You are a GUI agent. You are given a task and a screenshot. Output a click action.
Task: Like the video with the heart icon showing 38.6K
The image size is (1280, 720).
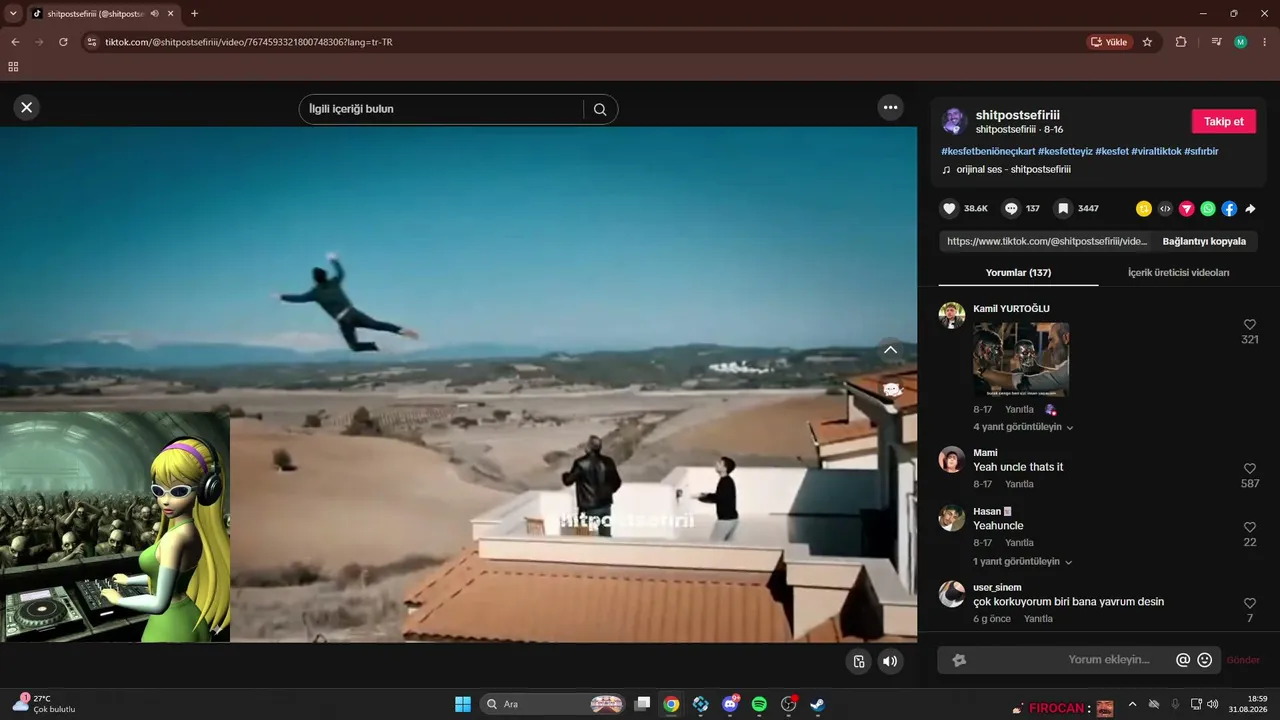point(949,209)
